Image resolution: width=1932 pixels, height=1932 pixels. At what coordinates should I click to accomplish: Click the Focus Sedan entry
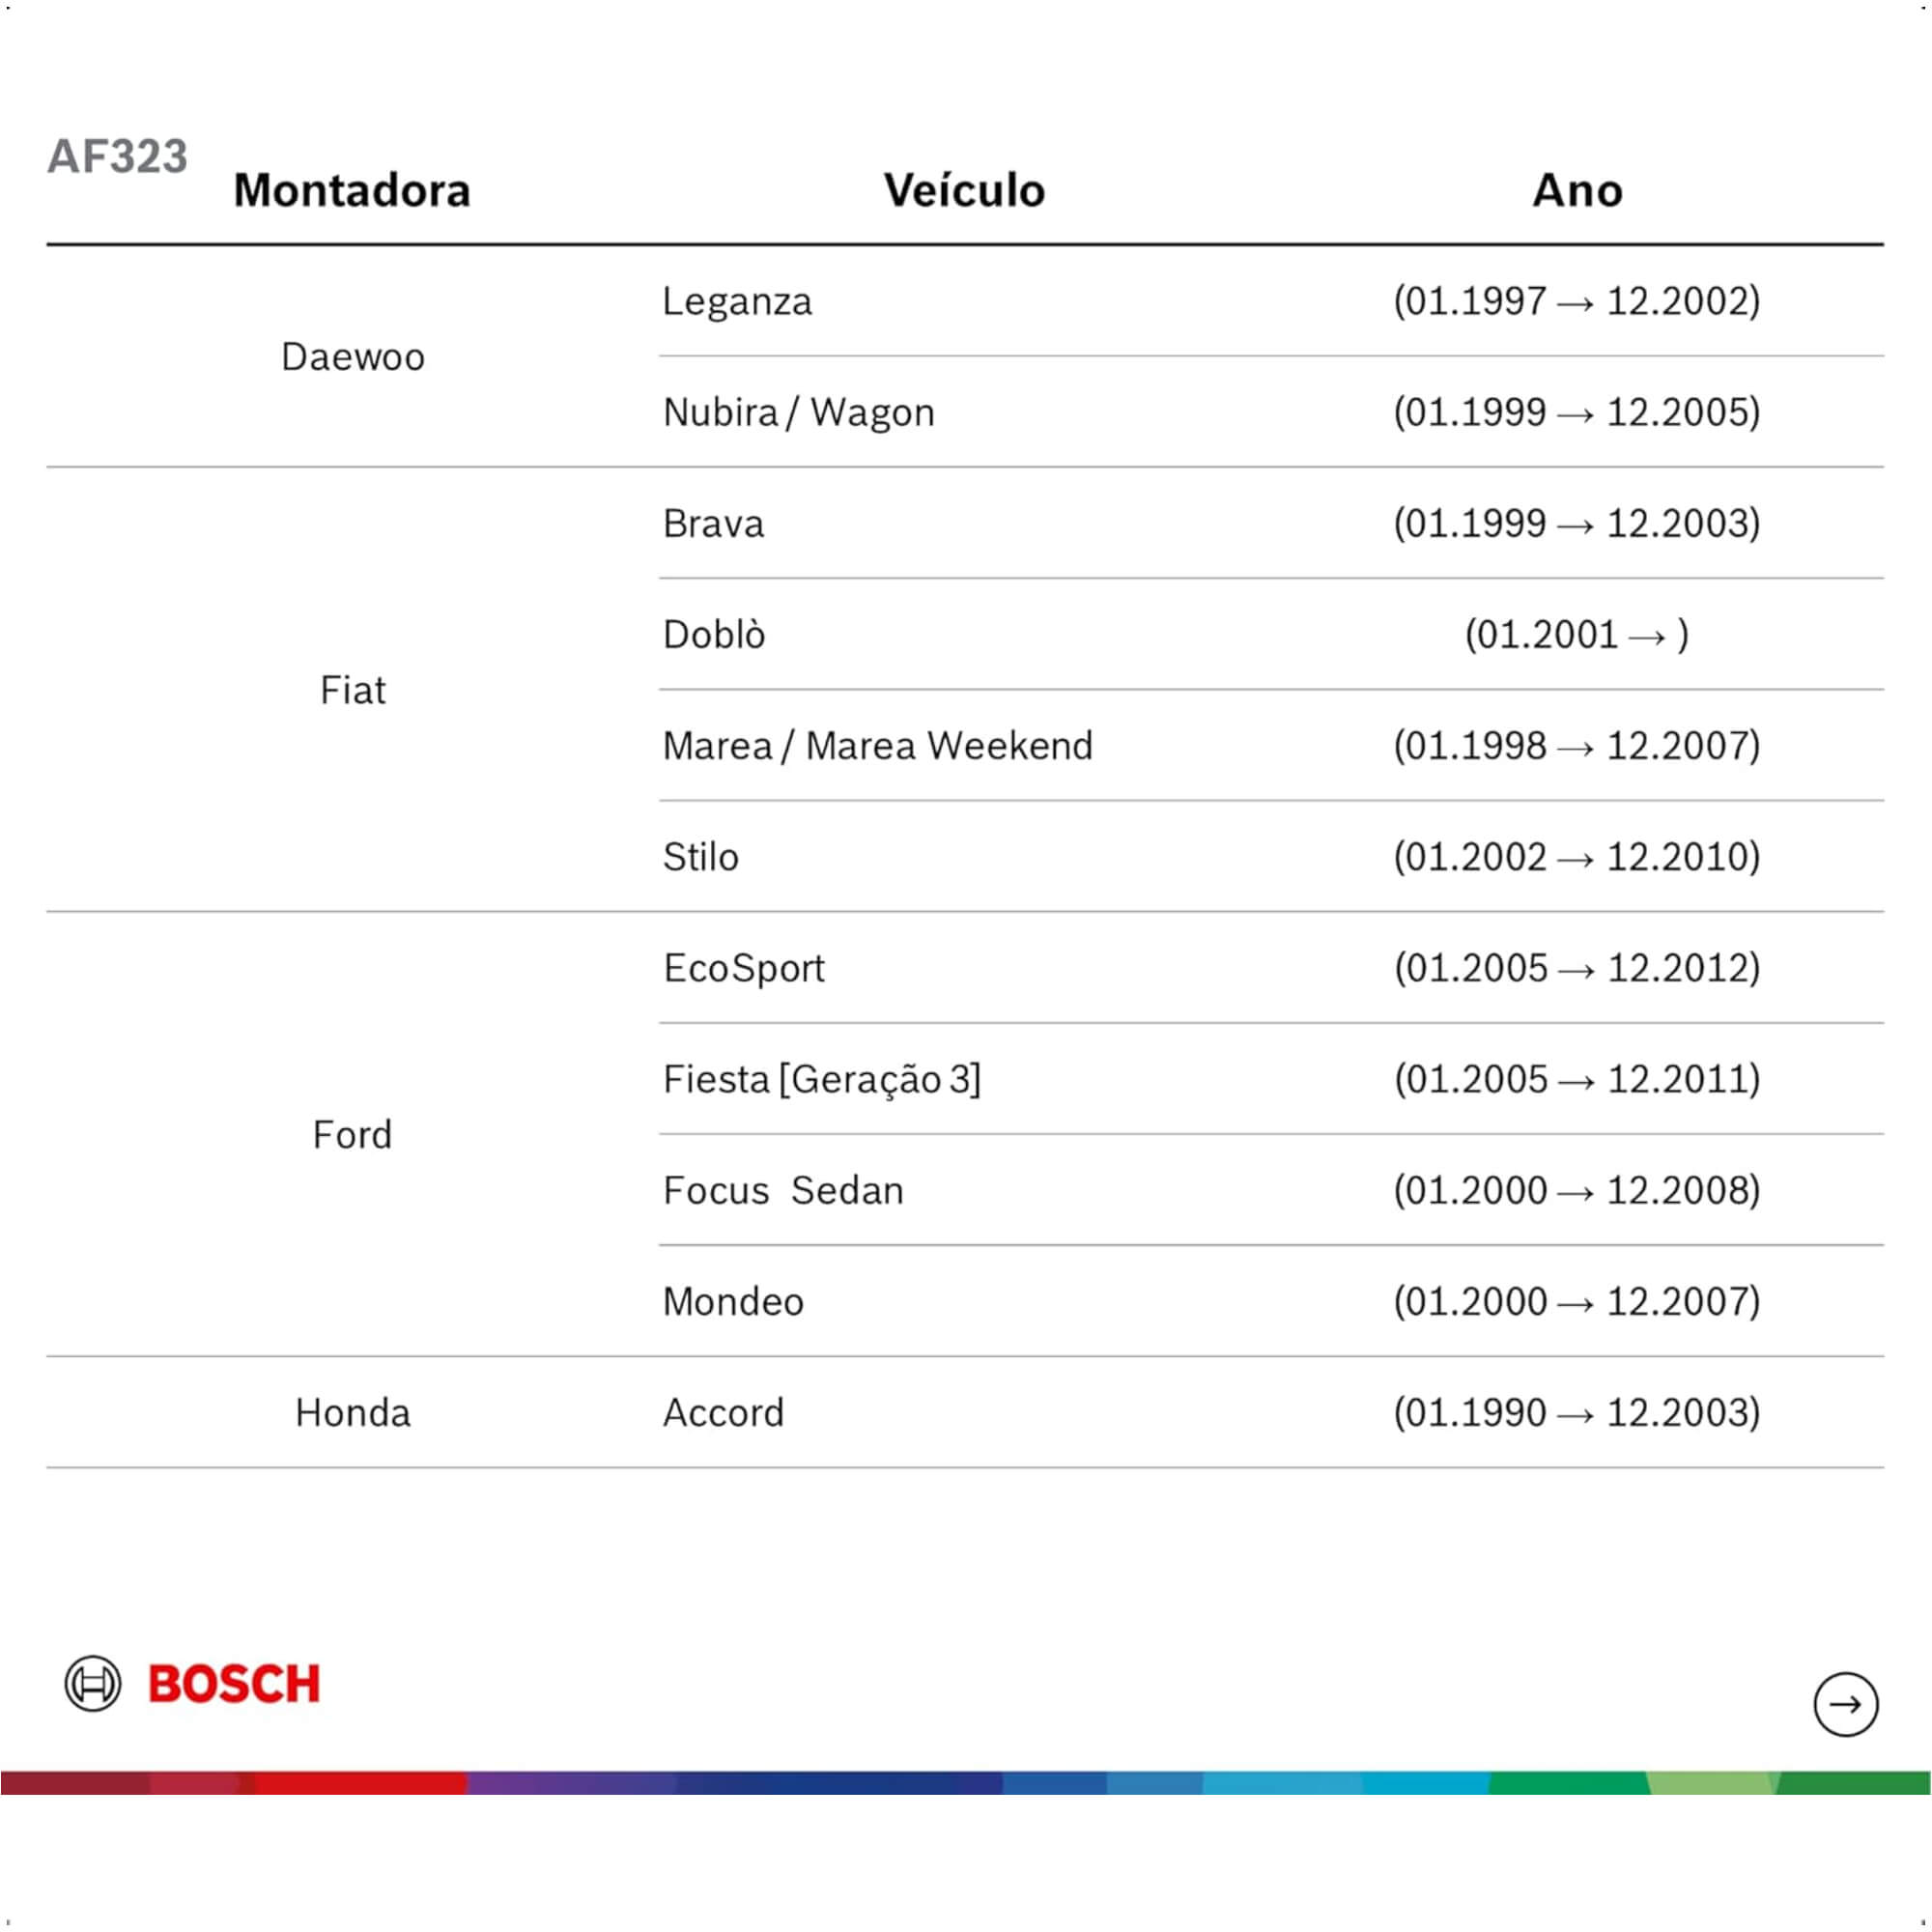coord(783,1190)
